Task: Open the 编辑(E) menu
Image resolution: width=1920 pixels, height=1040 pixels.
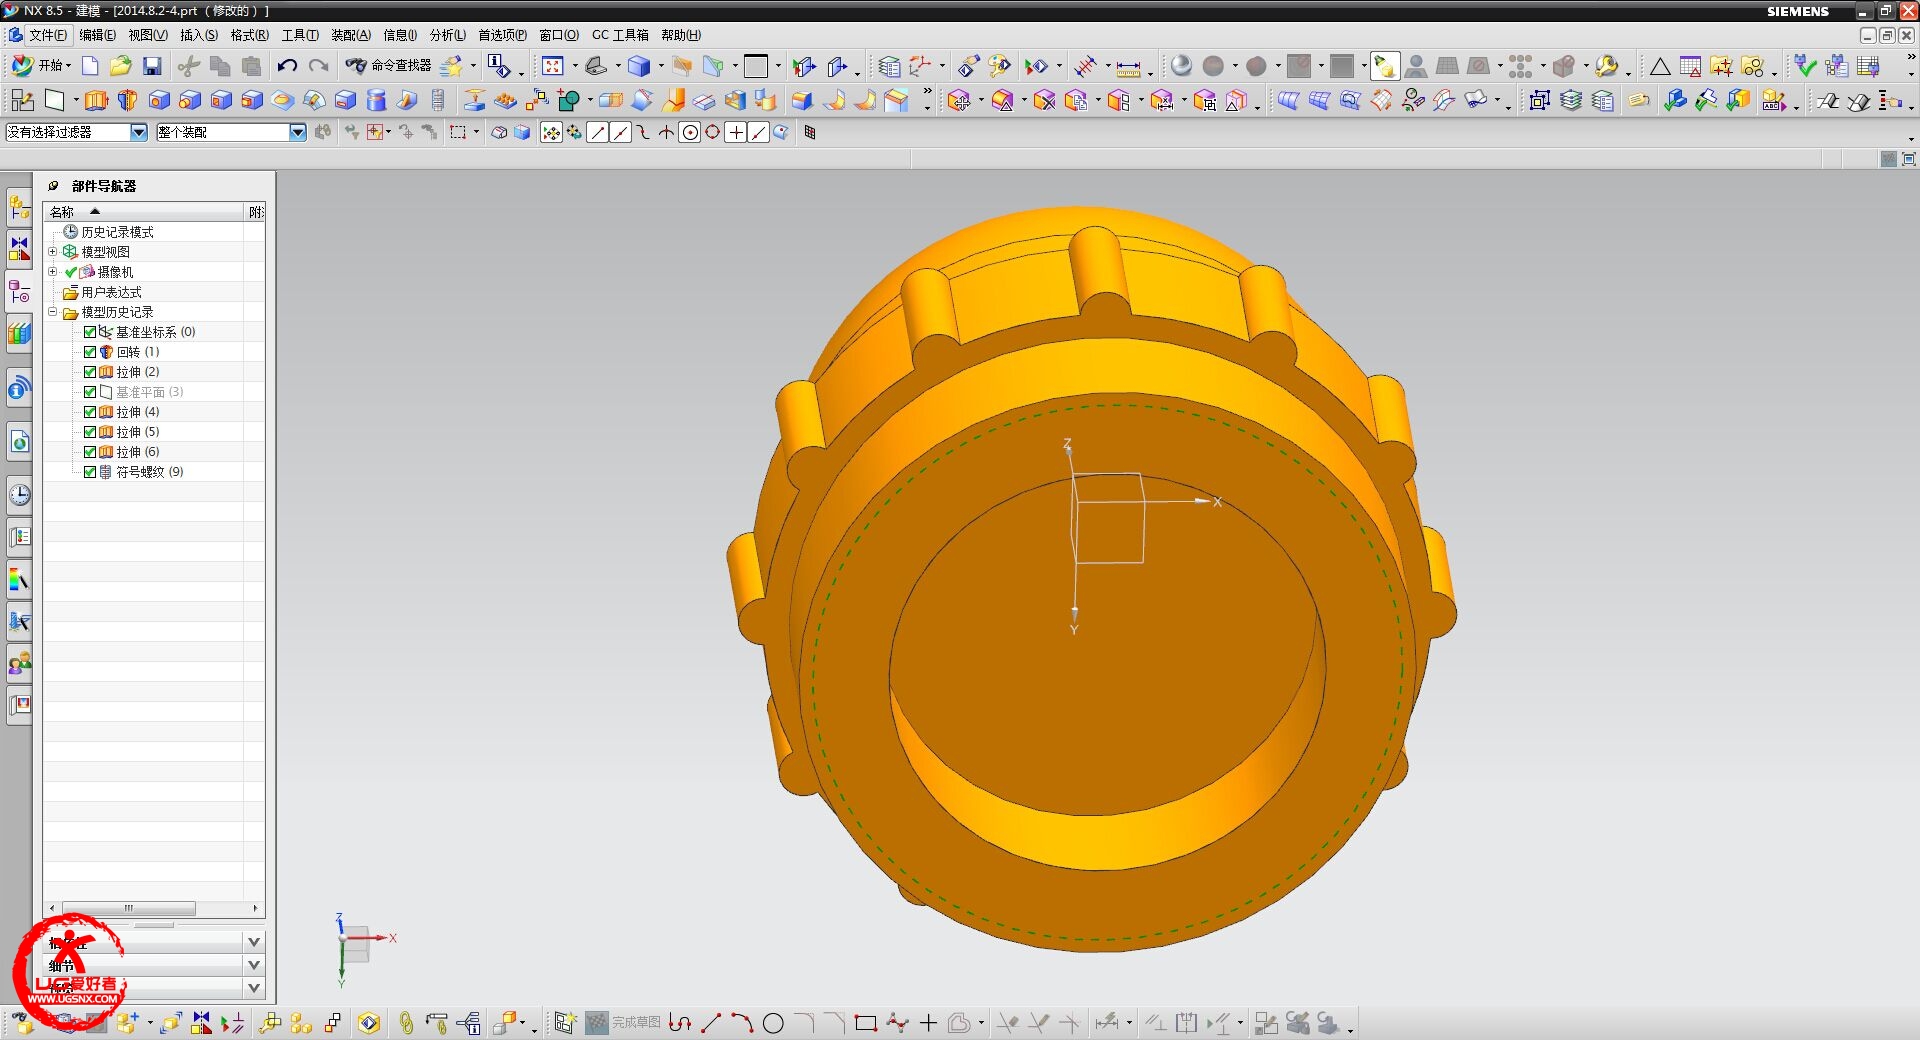Action: 97,35
